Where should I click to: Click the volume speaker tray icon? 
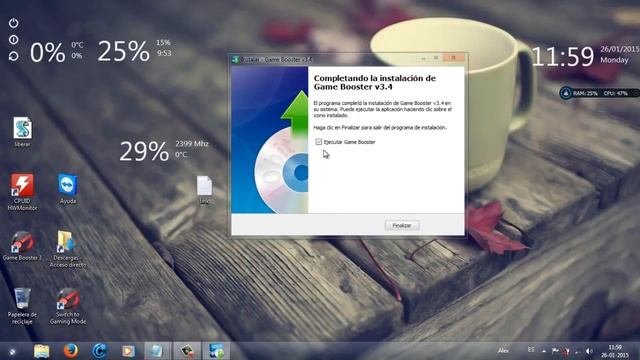[589, 351]
